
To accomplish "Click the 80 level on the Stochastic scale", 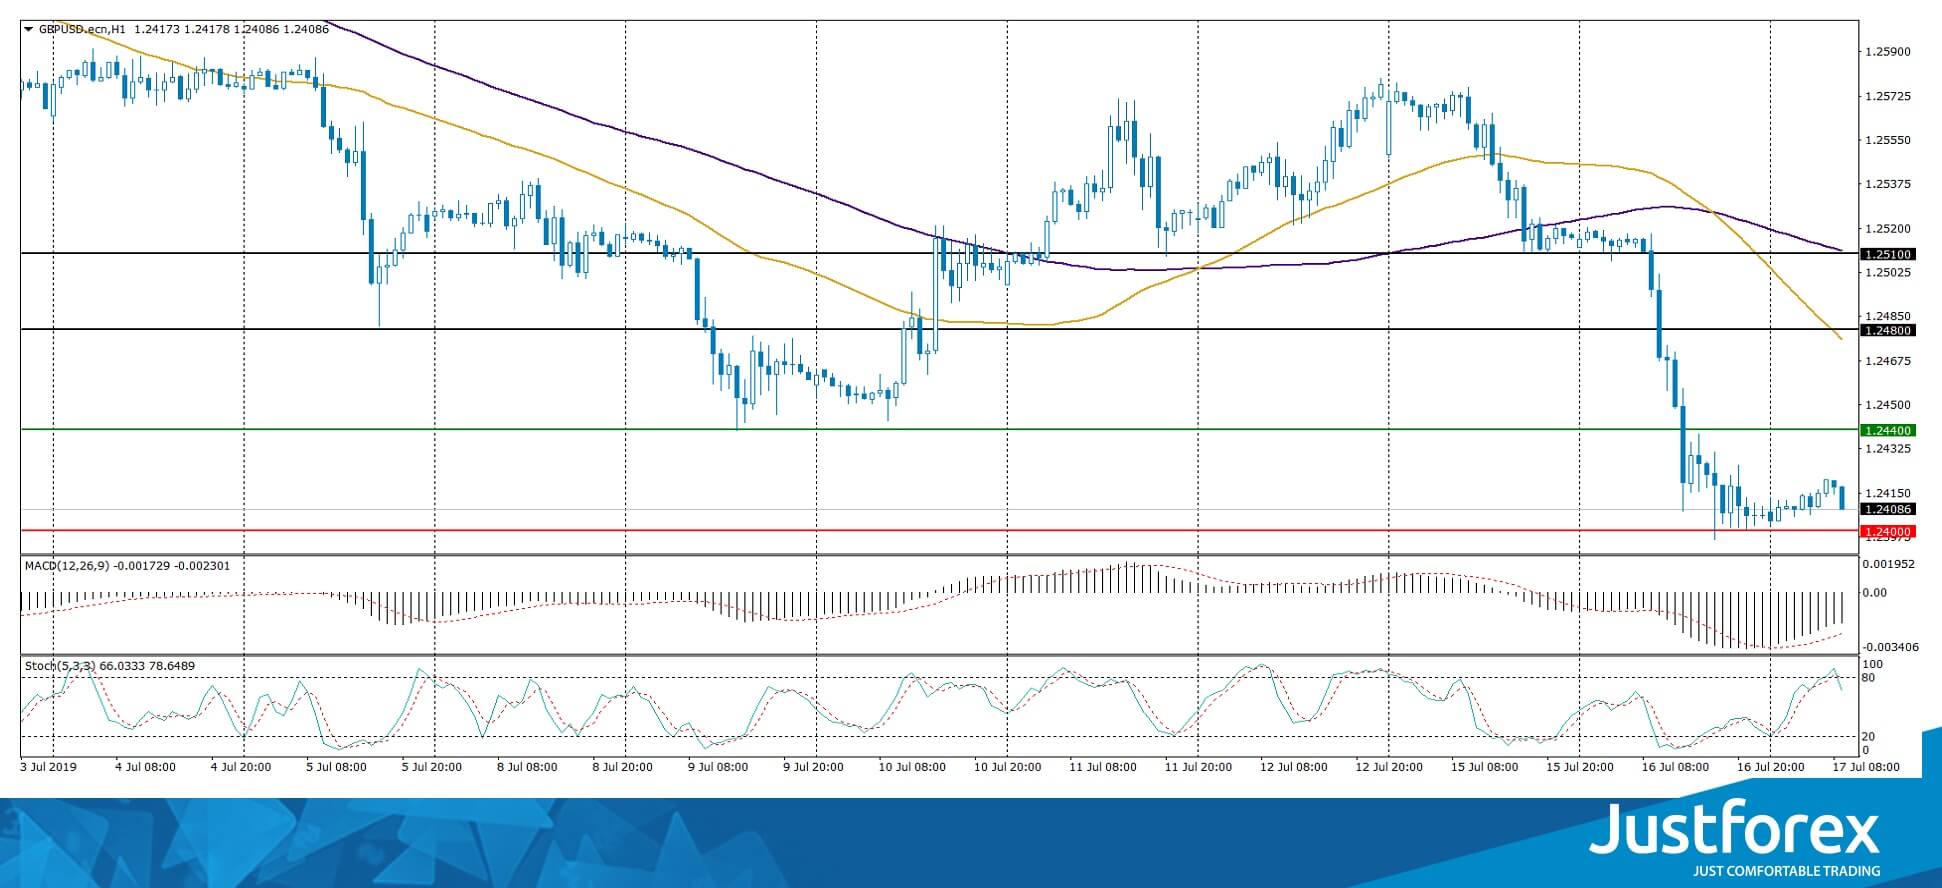I will coord(1870,678).
